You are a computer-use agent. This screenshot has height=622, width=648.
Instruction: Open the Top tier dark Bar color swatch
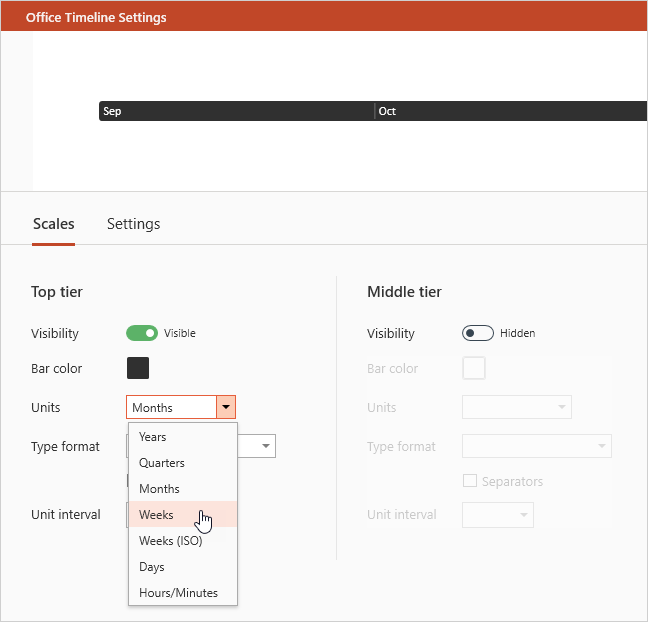[138, 368]
